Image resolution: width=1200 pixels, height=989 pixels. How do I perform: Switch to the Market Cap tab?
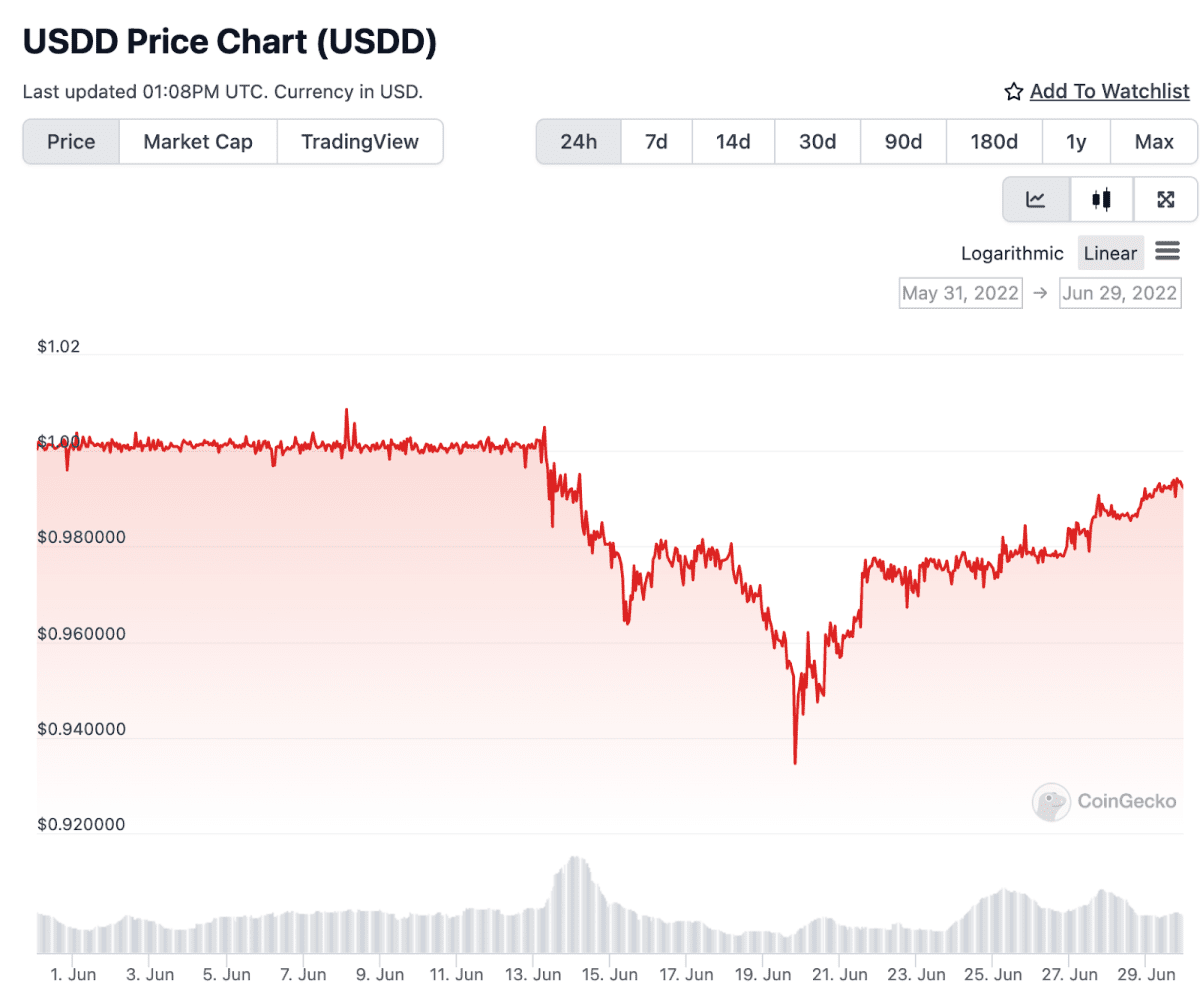click(197, 141)
